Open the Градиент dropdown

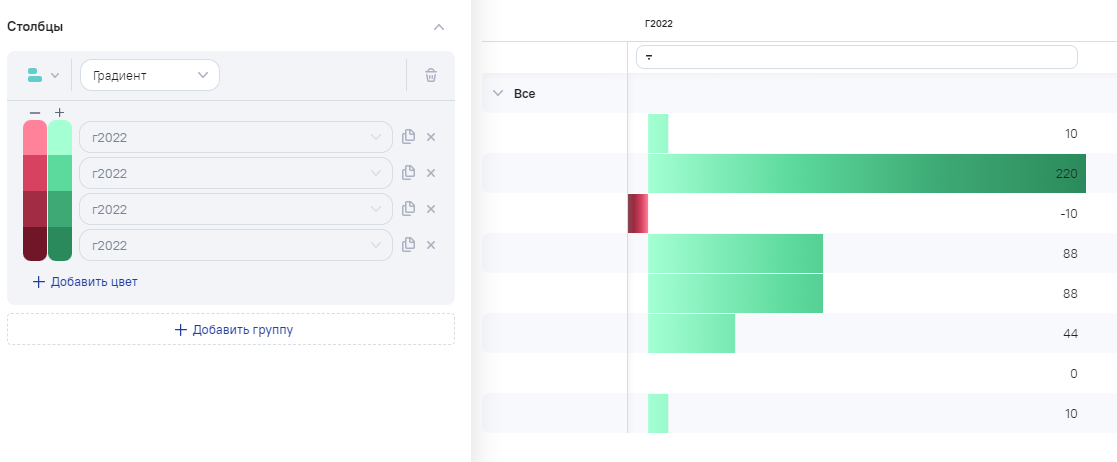click(x=149, y=75)
